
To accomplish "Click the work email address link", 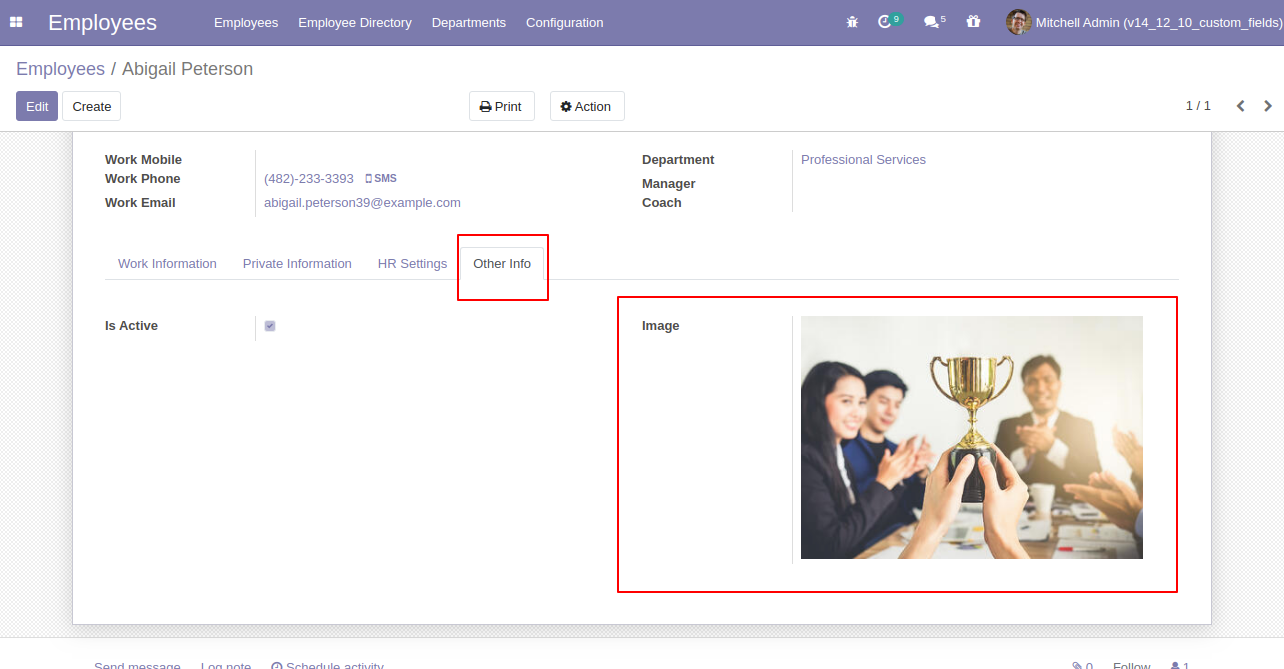I will click(x=362, y=202).
